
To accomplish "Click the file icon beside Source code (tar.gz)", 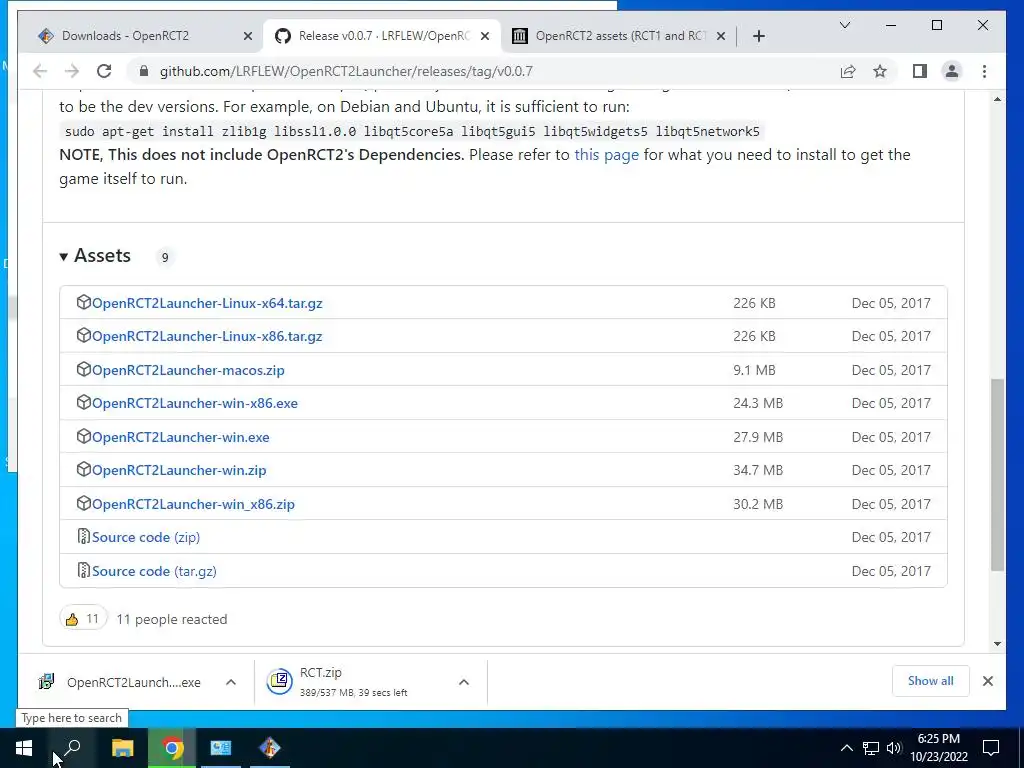I will coord(83,570).
